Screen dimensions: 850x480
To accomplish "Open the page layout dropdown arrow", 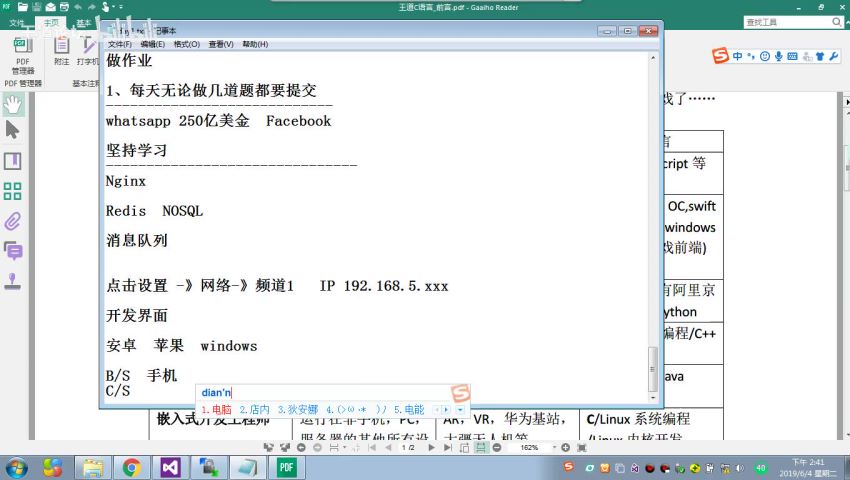I will [345, 447].
